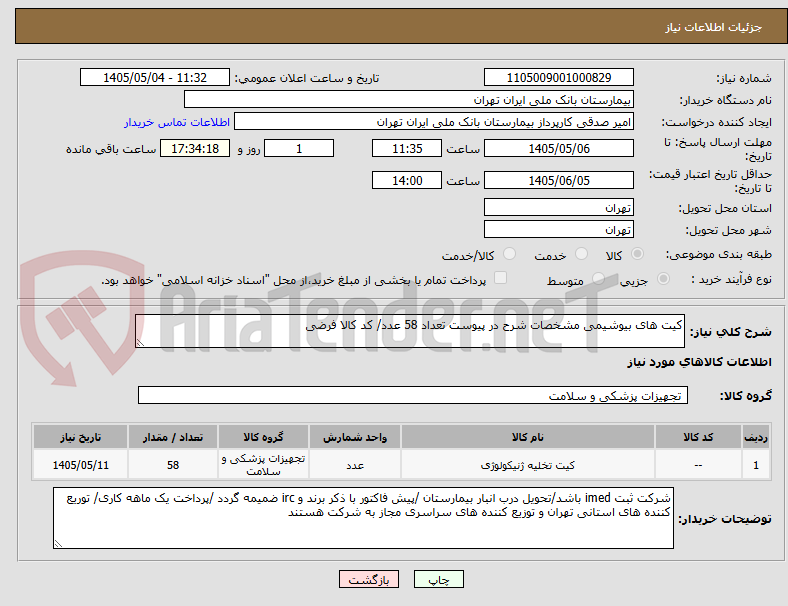Click the delivery province field تهران
This screenshot has height=606, width=788.
[559, 207]
